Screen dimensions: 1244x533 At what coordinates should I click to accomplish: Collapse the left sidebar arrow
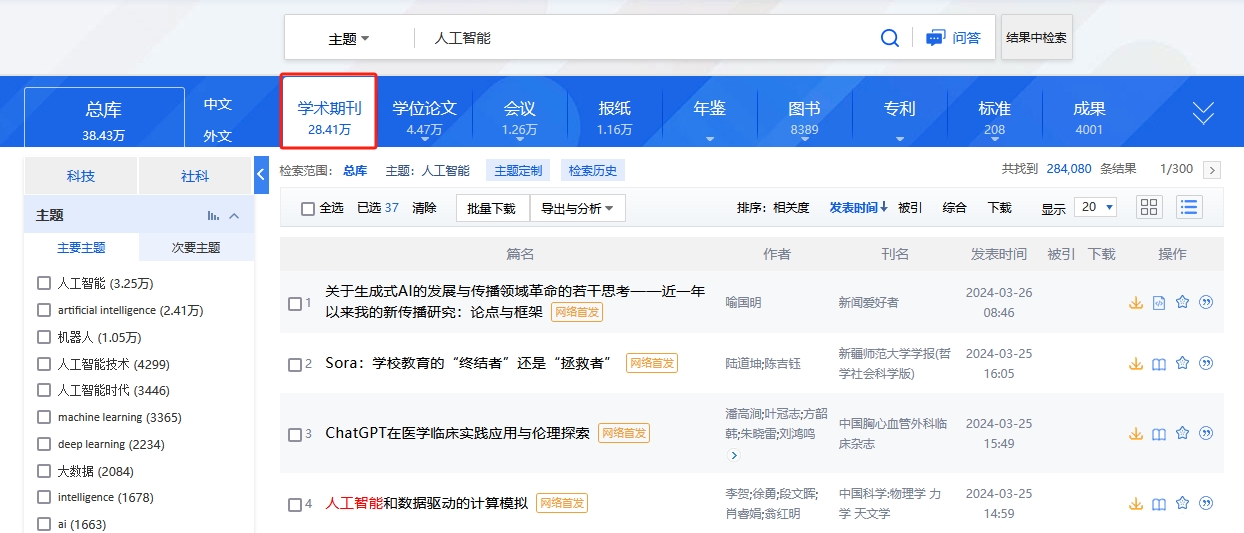262,174
